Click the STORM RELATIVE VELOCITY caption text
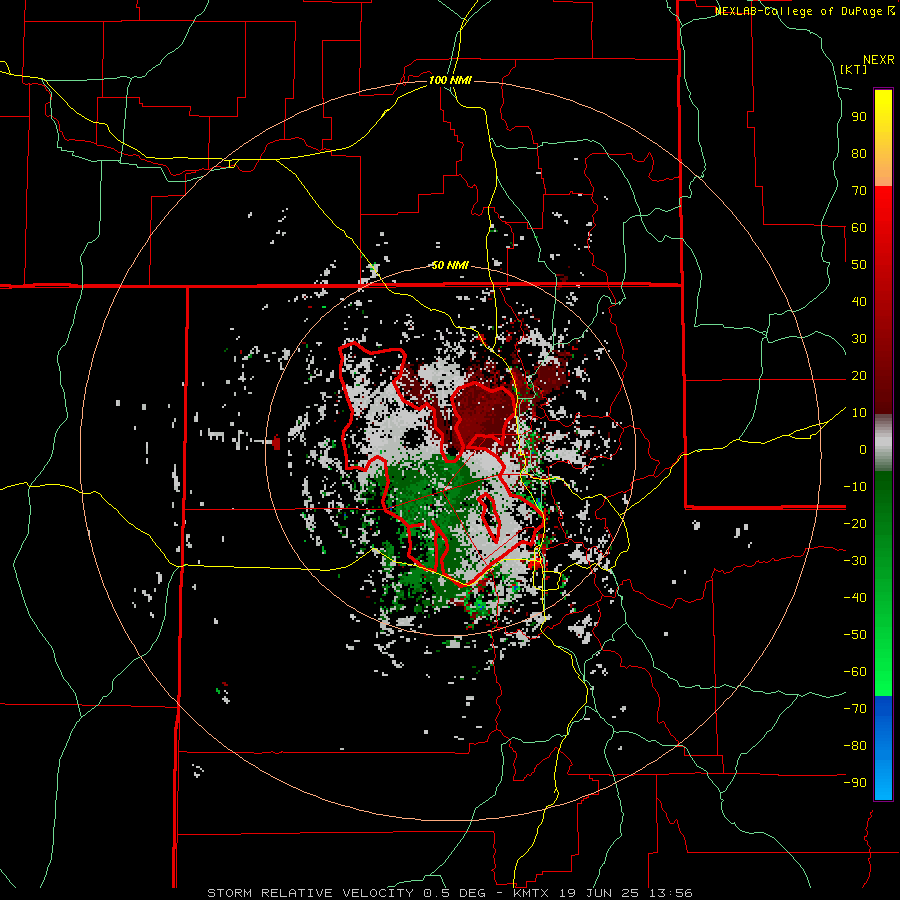 pyautogui.click(x=310, y=893)
